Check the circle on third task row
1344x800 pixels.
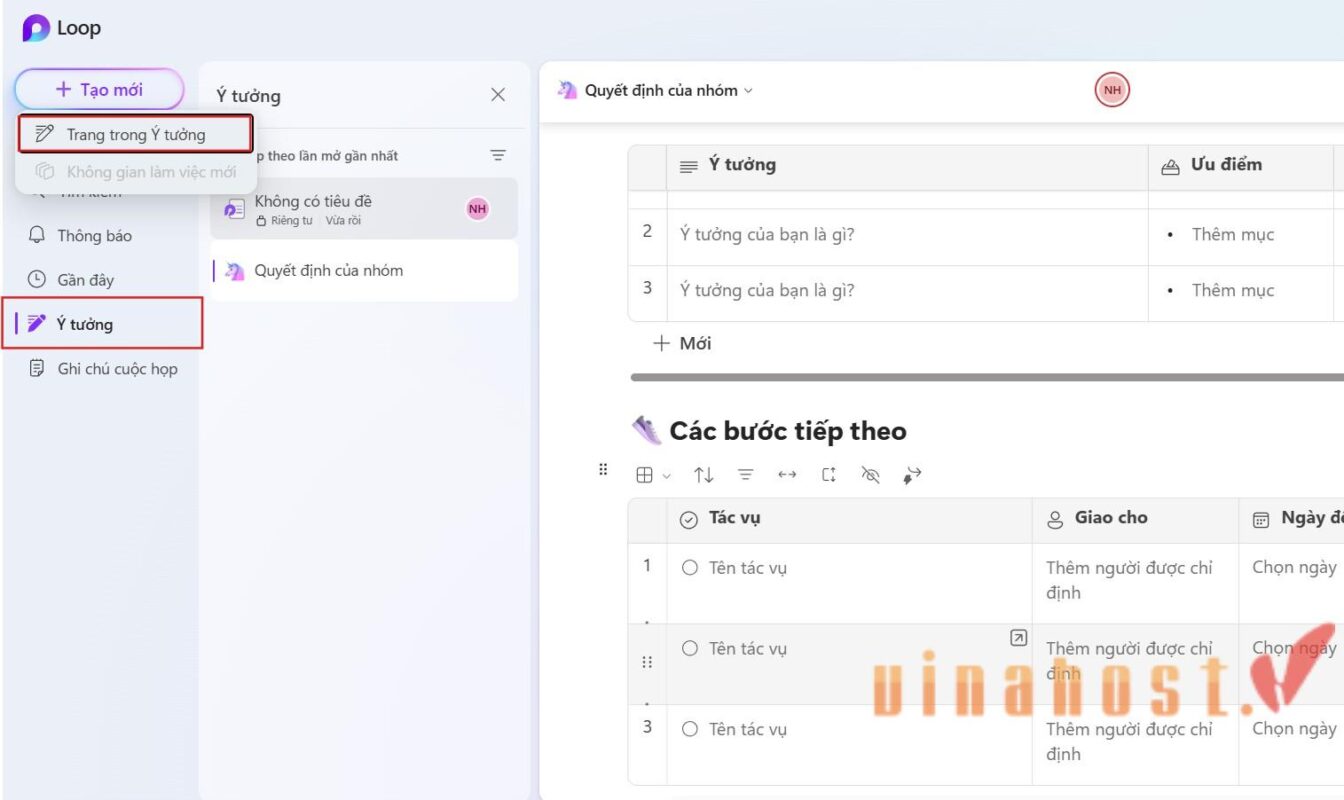(689, 729)
